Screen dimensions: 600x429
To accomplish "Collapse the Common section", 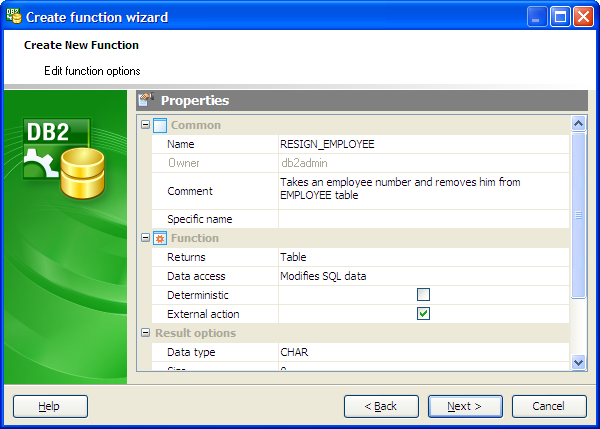I will coord(146,125).
